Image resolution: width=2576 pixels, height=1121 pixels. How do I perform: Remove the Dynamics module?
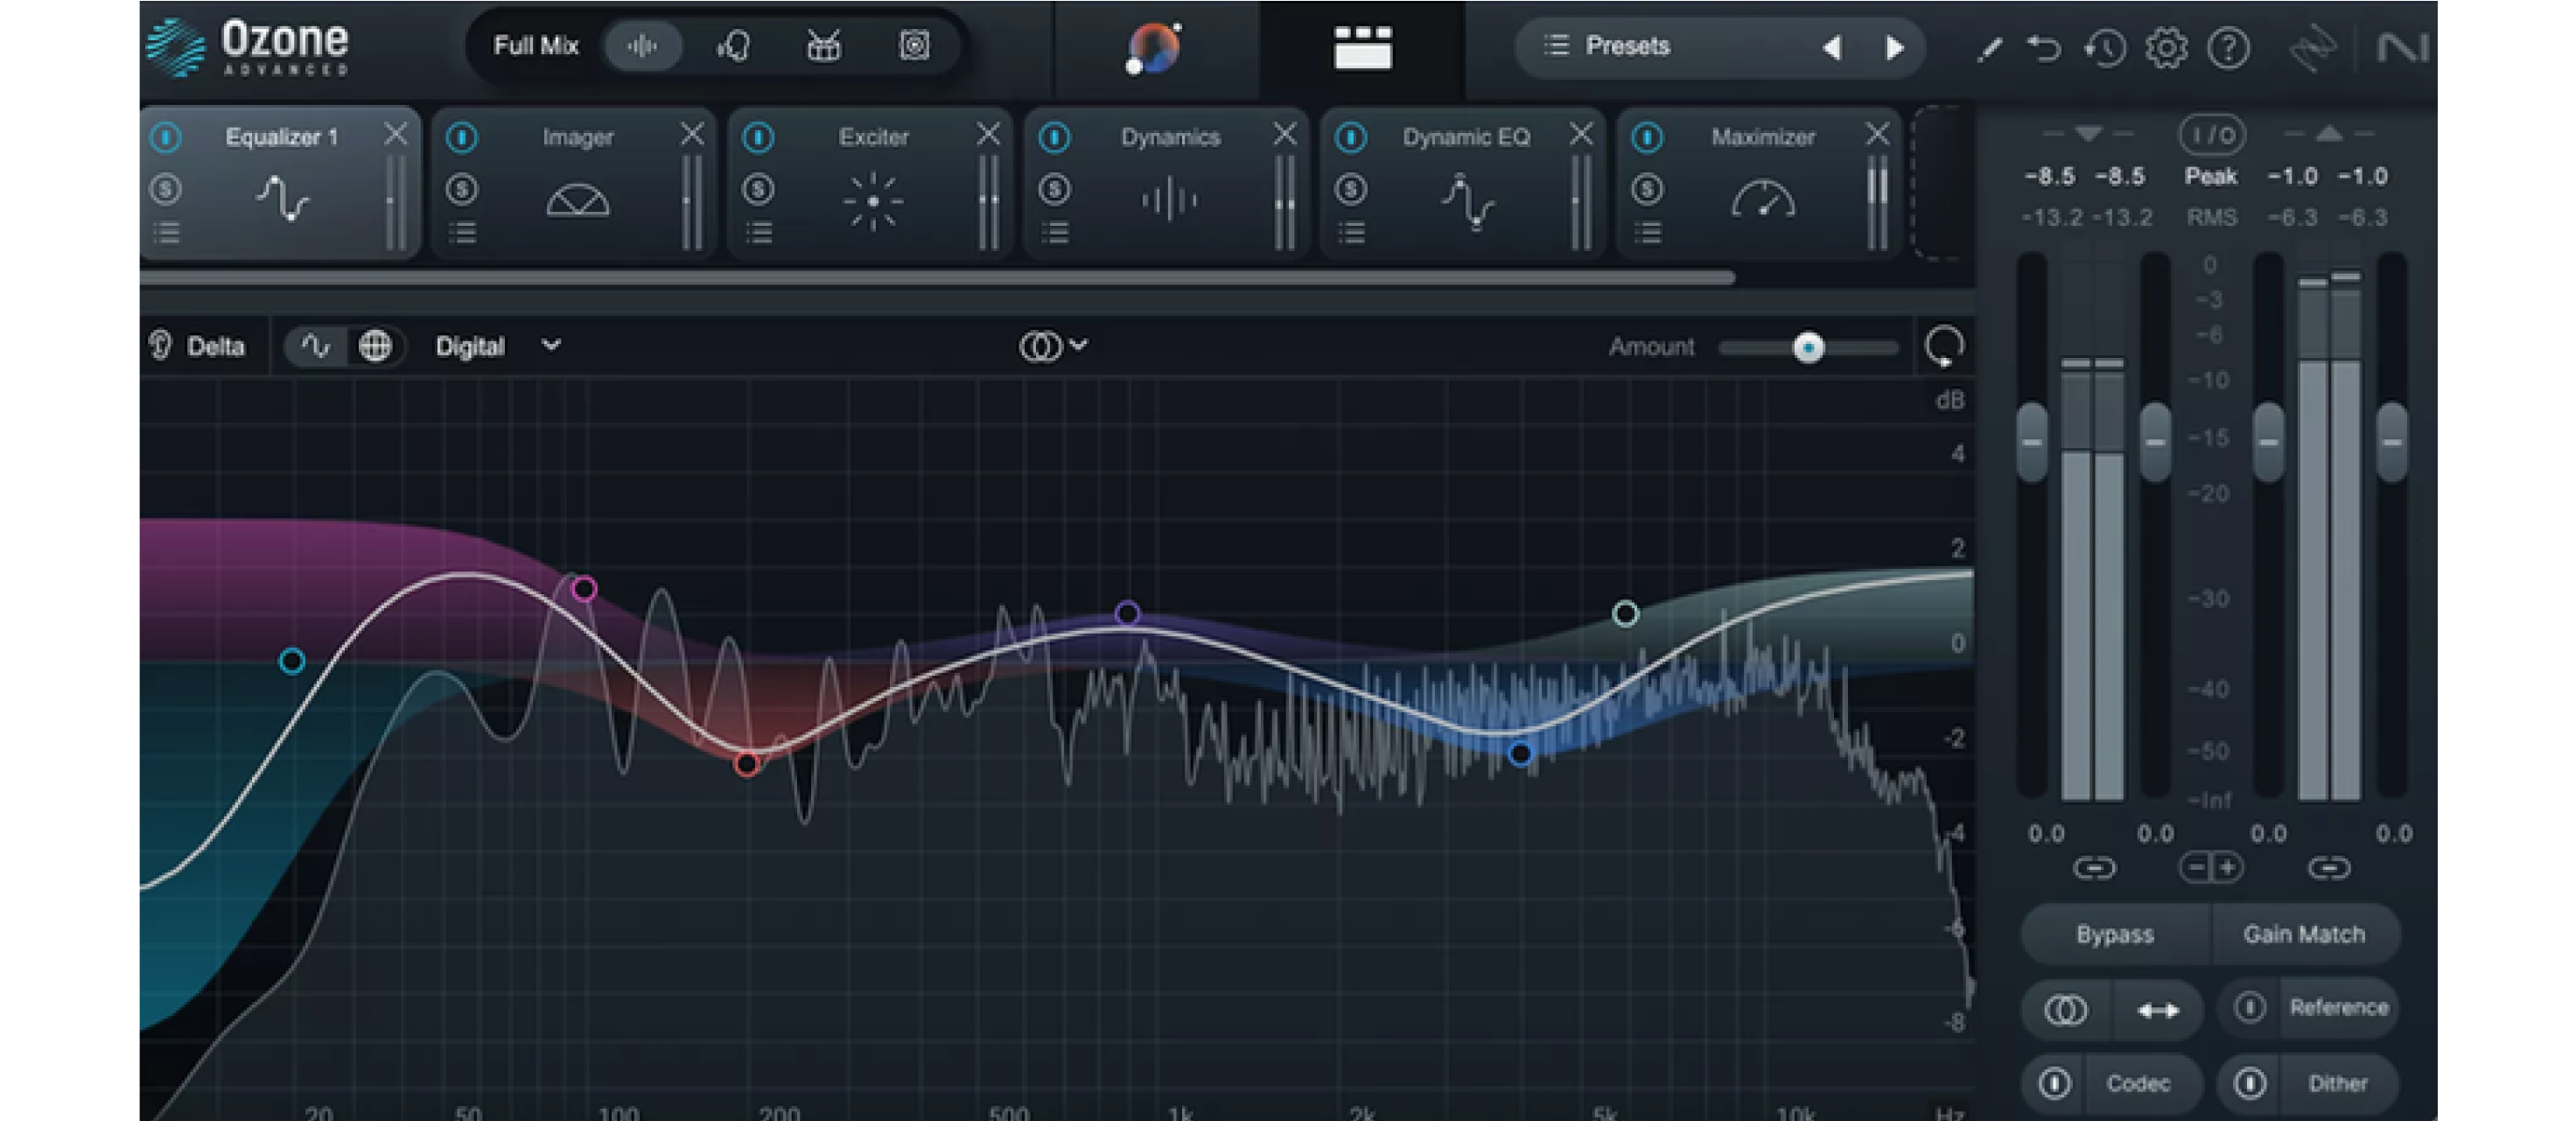click(1284, 134)
